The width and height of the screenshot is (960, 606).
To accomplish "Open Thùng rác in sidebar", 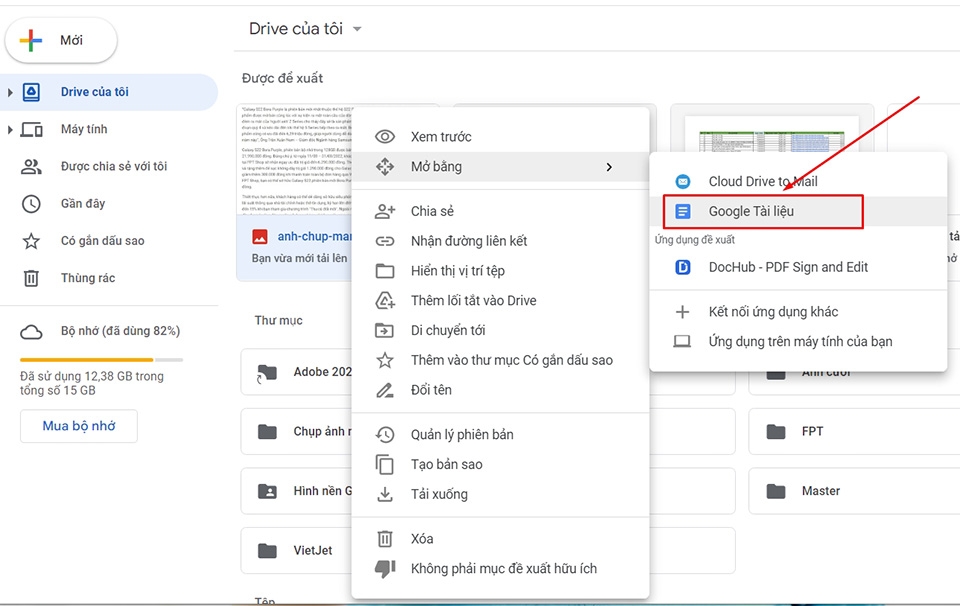I will coord(109,279).
